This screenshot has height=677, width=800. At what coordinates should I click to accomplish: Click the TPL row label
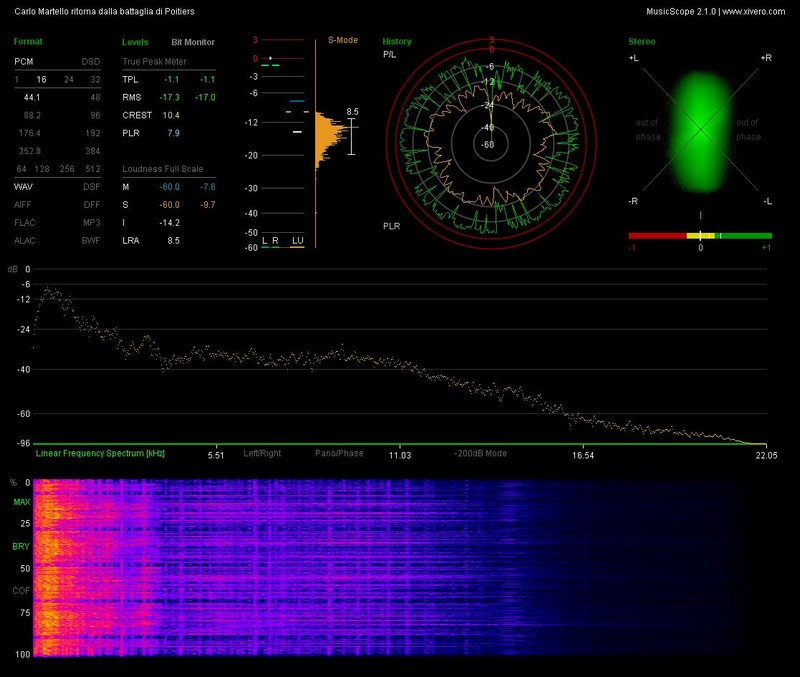click(x=130, y=80)
